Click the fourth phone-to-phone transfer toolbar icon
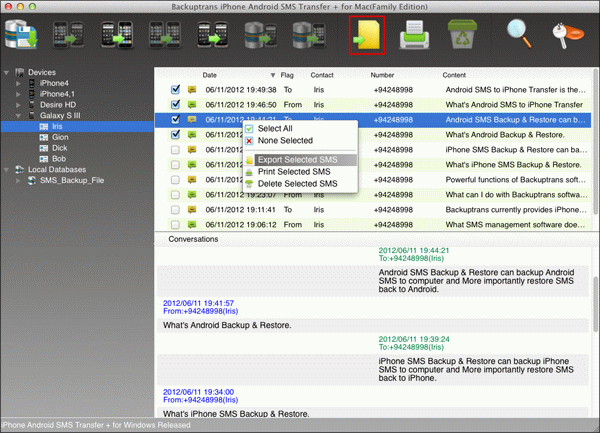600x433 pixels. click(213, 35)
